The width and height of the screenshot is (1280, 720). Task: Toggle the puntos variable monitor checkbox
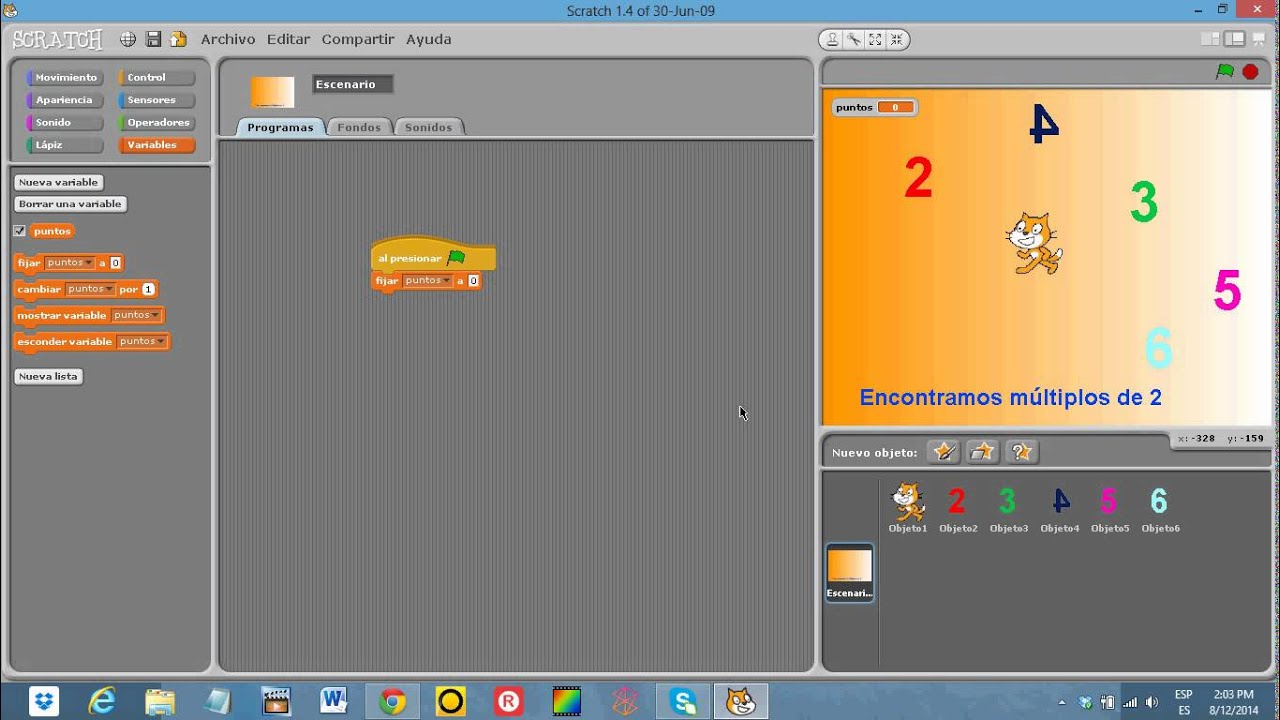point(19,231)
